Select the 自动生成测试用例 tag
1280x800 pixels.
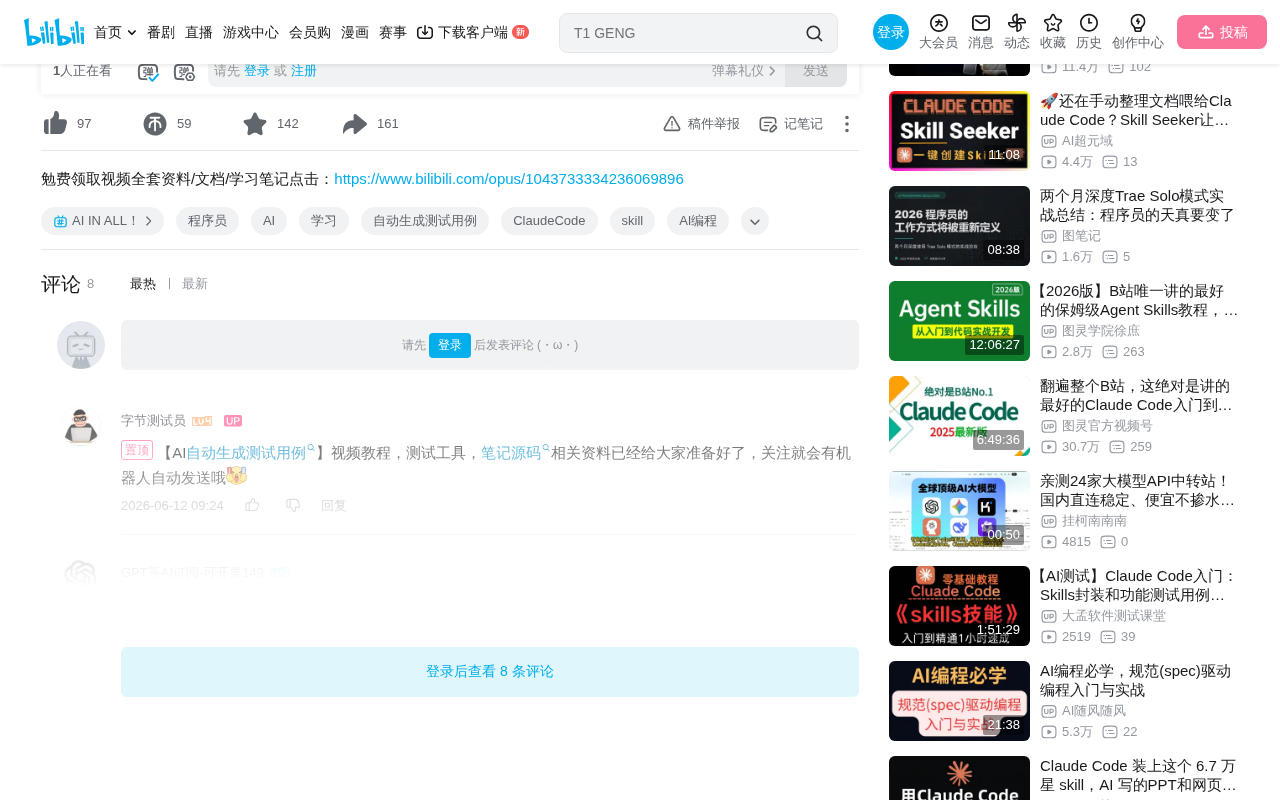click(x=425, y=221)
